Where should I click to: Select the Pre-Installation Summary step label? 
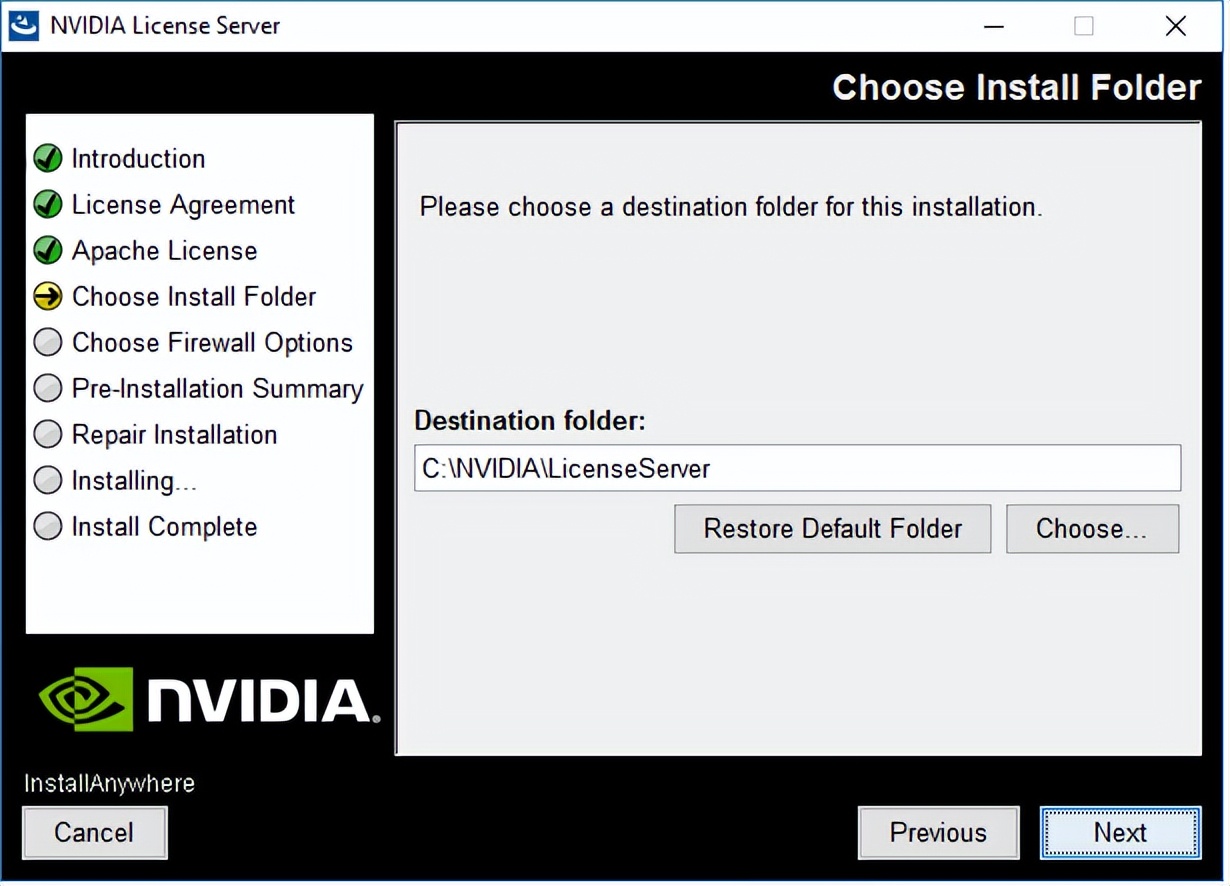[217, 389]
